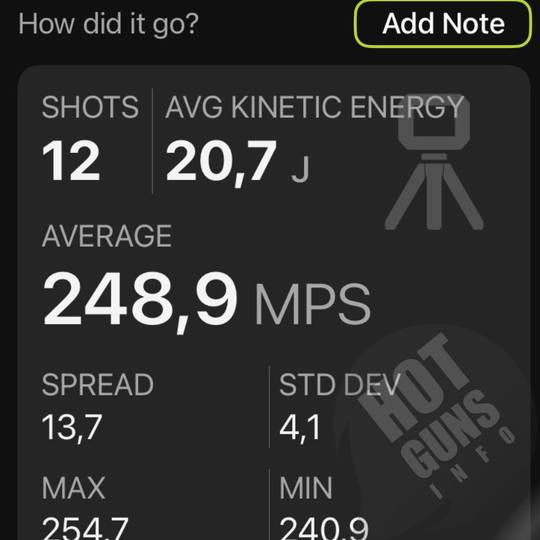Tap the max velocity value 254,7
The width and height of the screenshot is (540, 540).
85,528
